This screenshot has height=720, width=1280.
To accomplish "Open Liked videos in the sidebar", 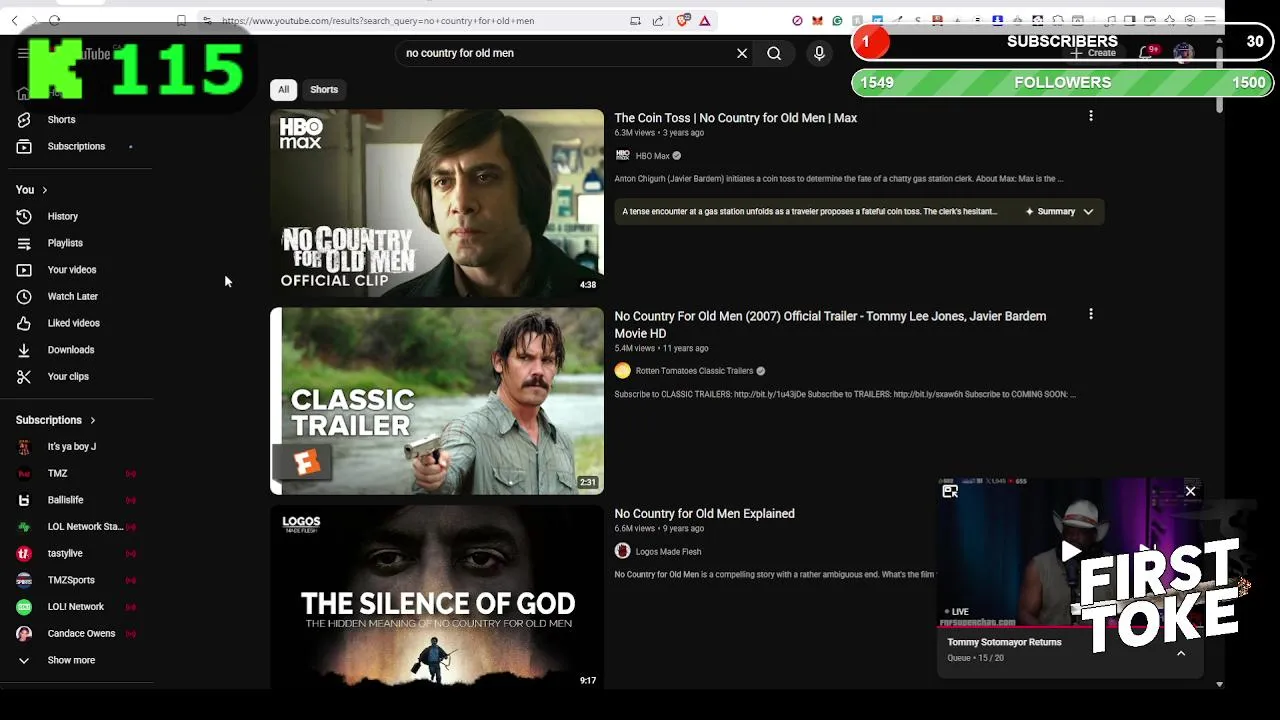I will click(76, 323).
